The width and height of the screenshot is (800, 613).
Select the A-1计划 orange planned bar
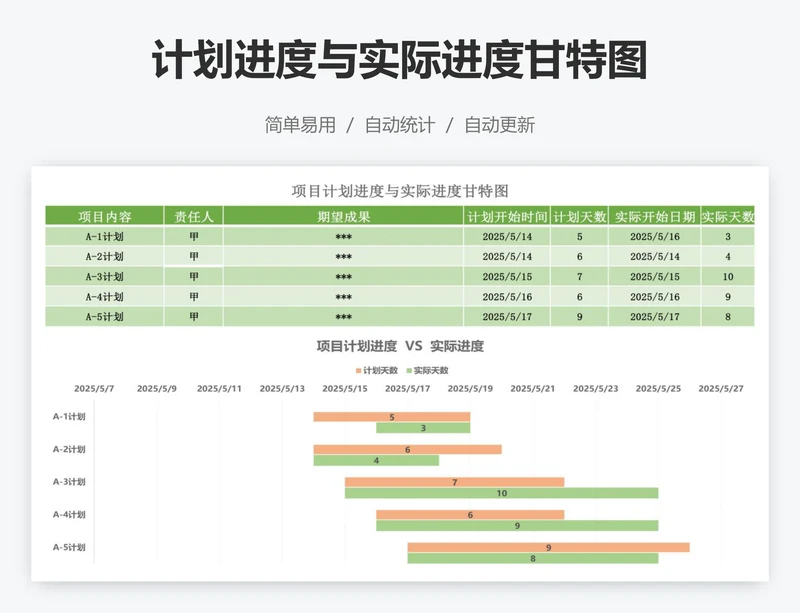pos(392,417)
